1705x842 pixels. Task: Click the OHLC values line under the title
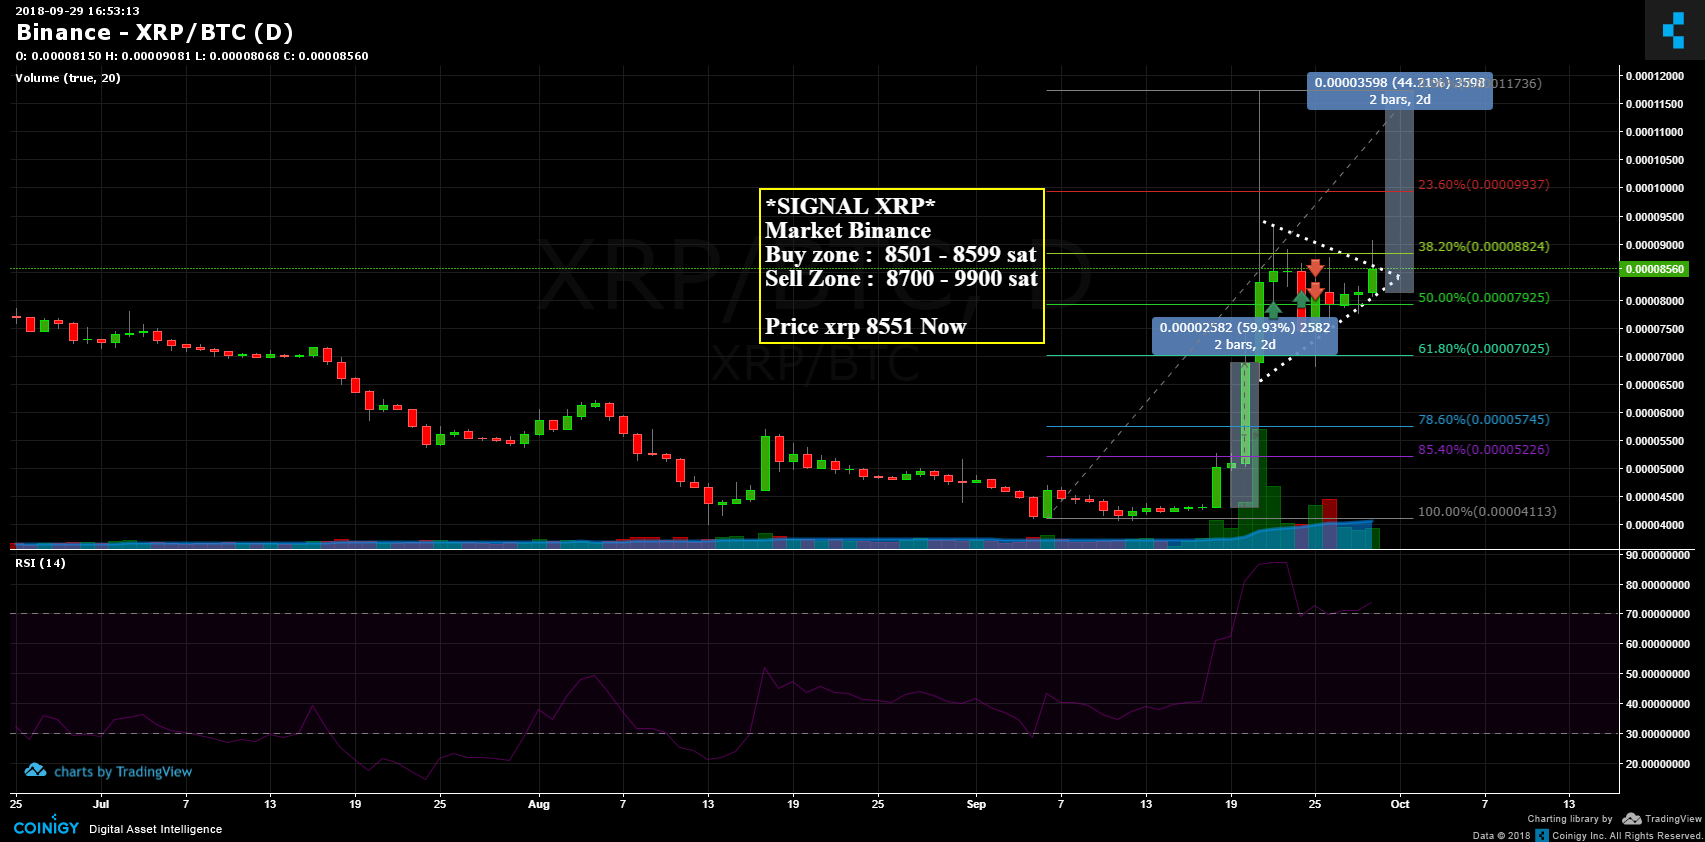[x=192, y=56]
